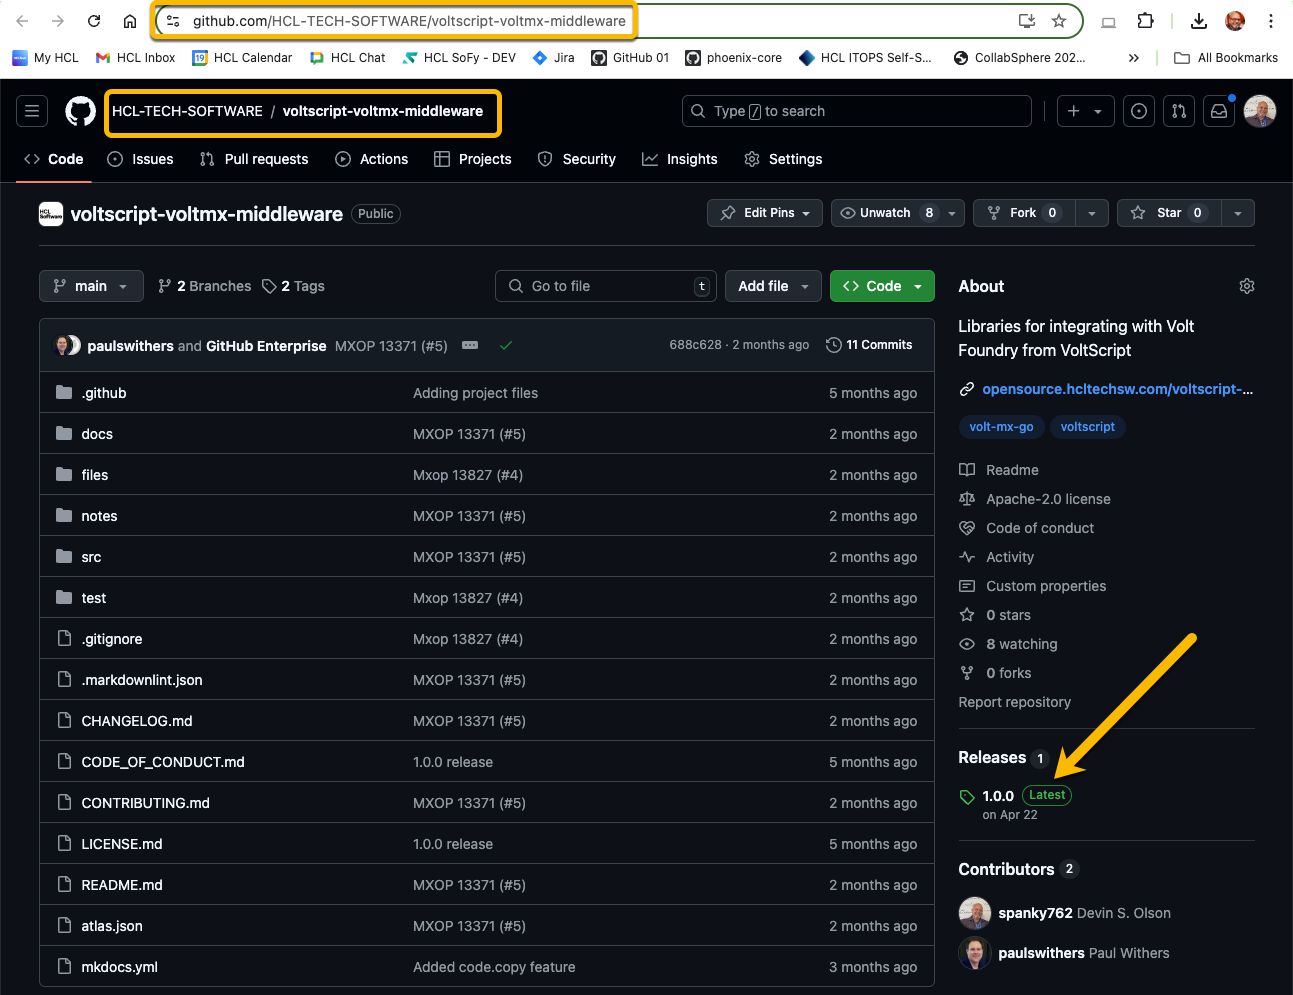This screenshot has width=1293, height=995.
Task: Open the Add file dropdown
Action: (773, 286)
